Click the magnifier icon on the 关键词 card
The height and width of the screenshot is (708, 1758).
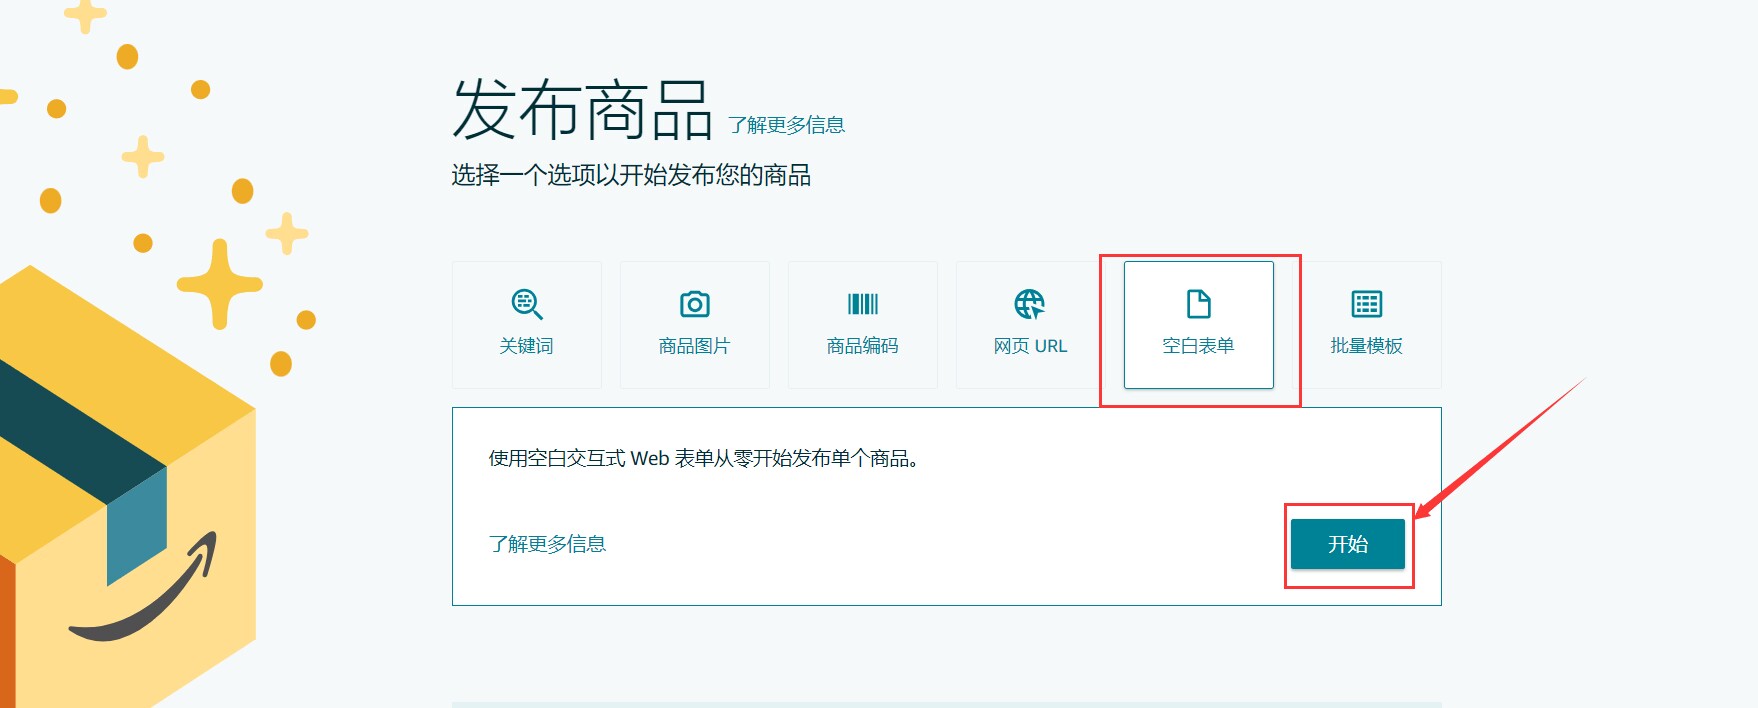tap(527, 304)
